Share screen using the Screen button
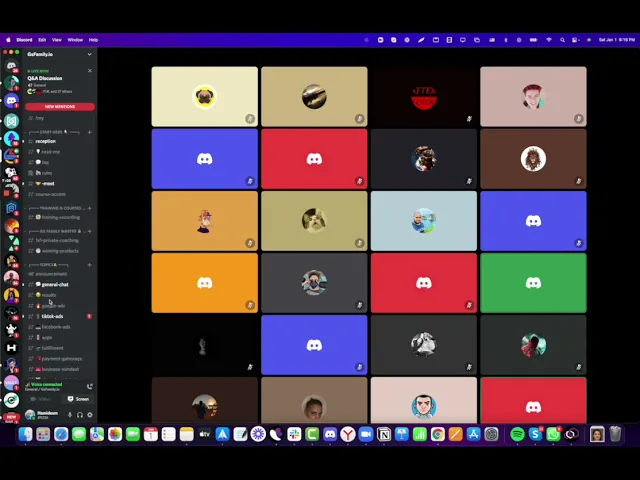The height and width of the screenshot is (480, 640). pyautogui.click(x=78, y=399)
